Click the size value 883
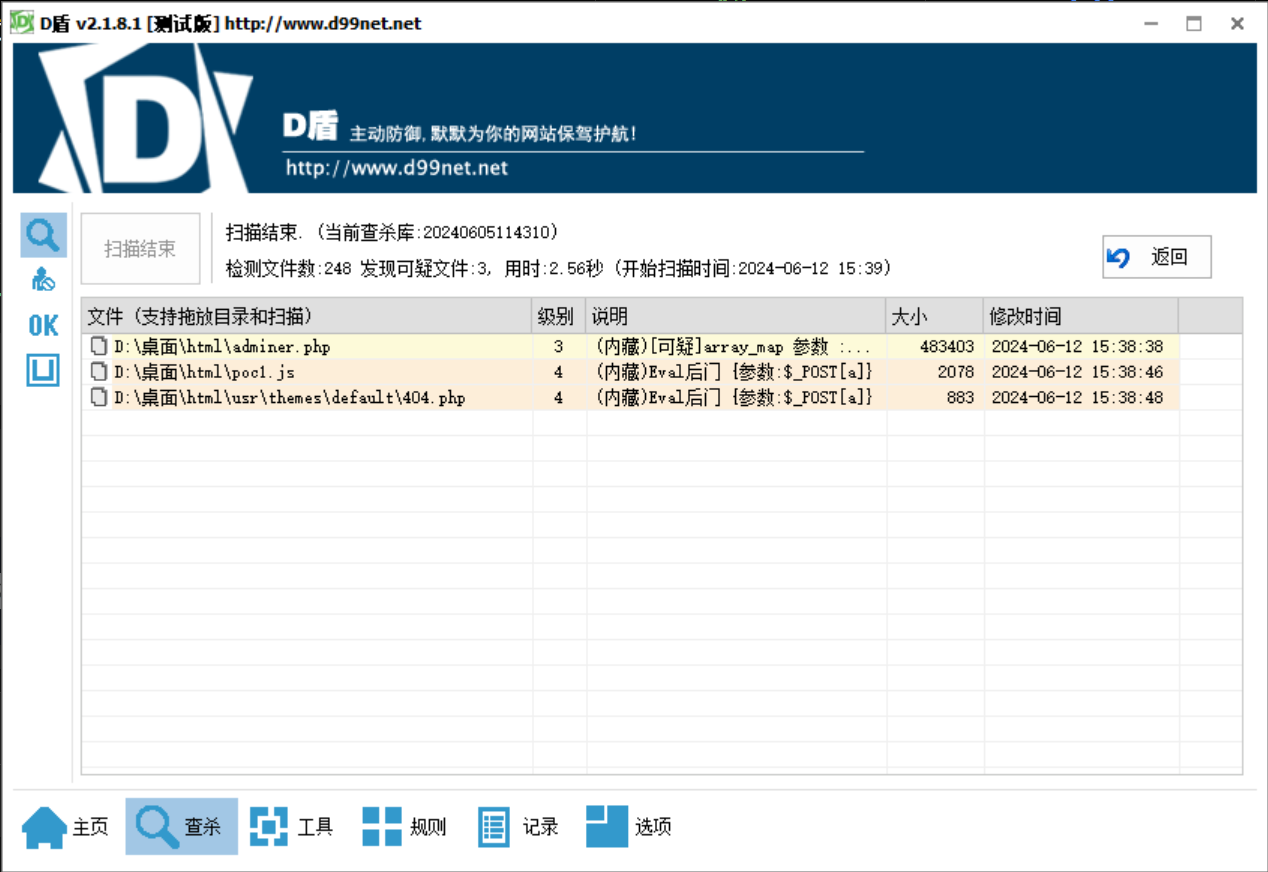Image resolution: width=1268 pixels, height=872 pixels. tap(960, 397)
